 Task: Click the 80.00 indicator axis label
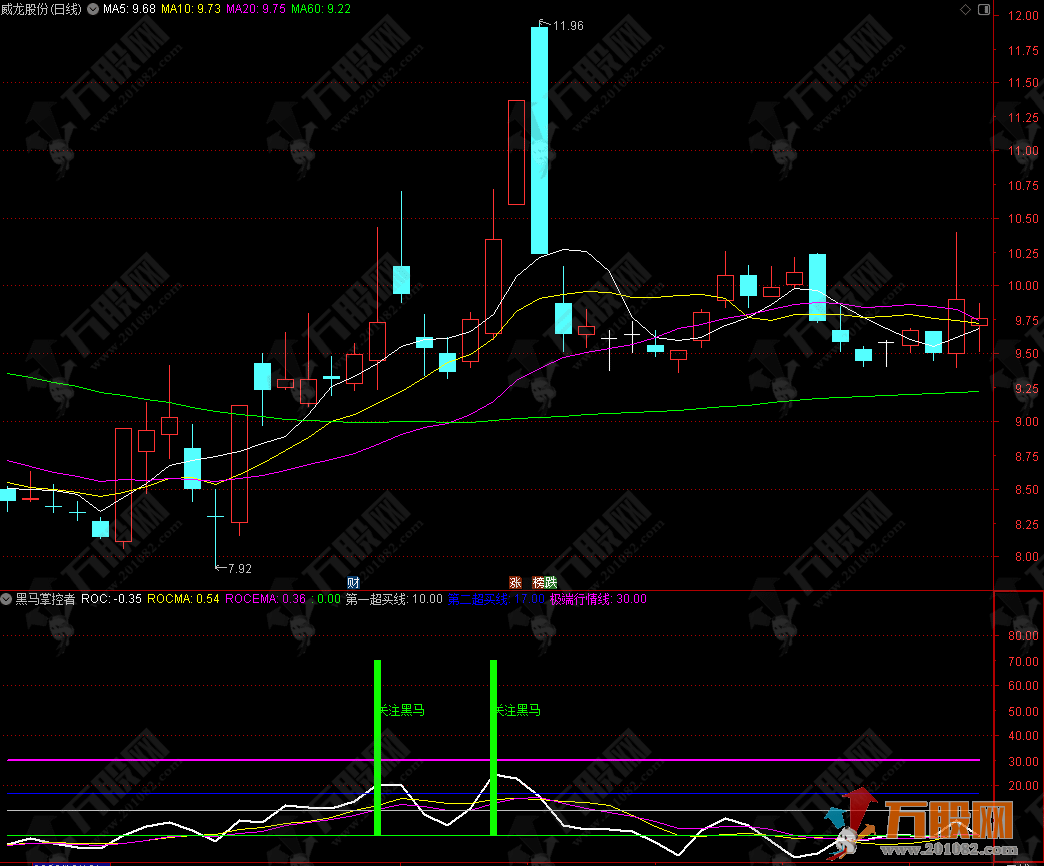tap(1023, 636)
